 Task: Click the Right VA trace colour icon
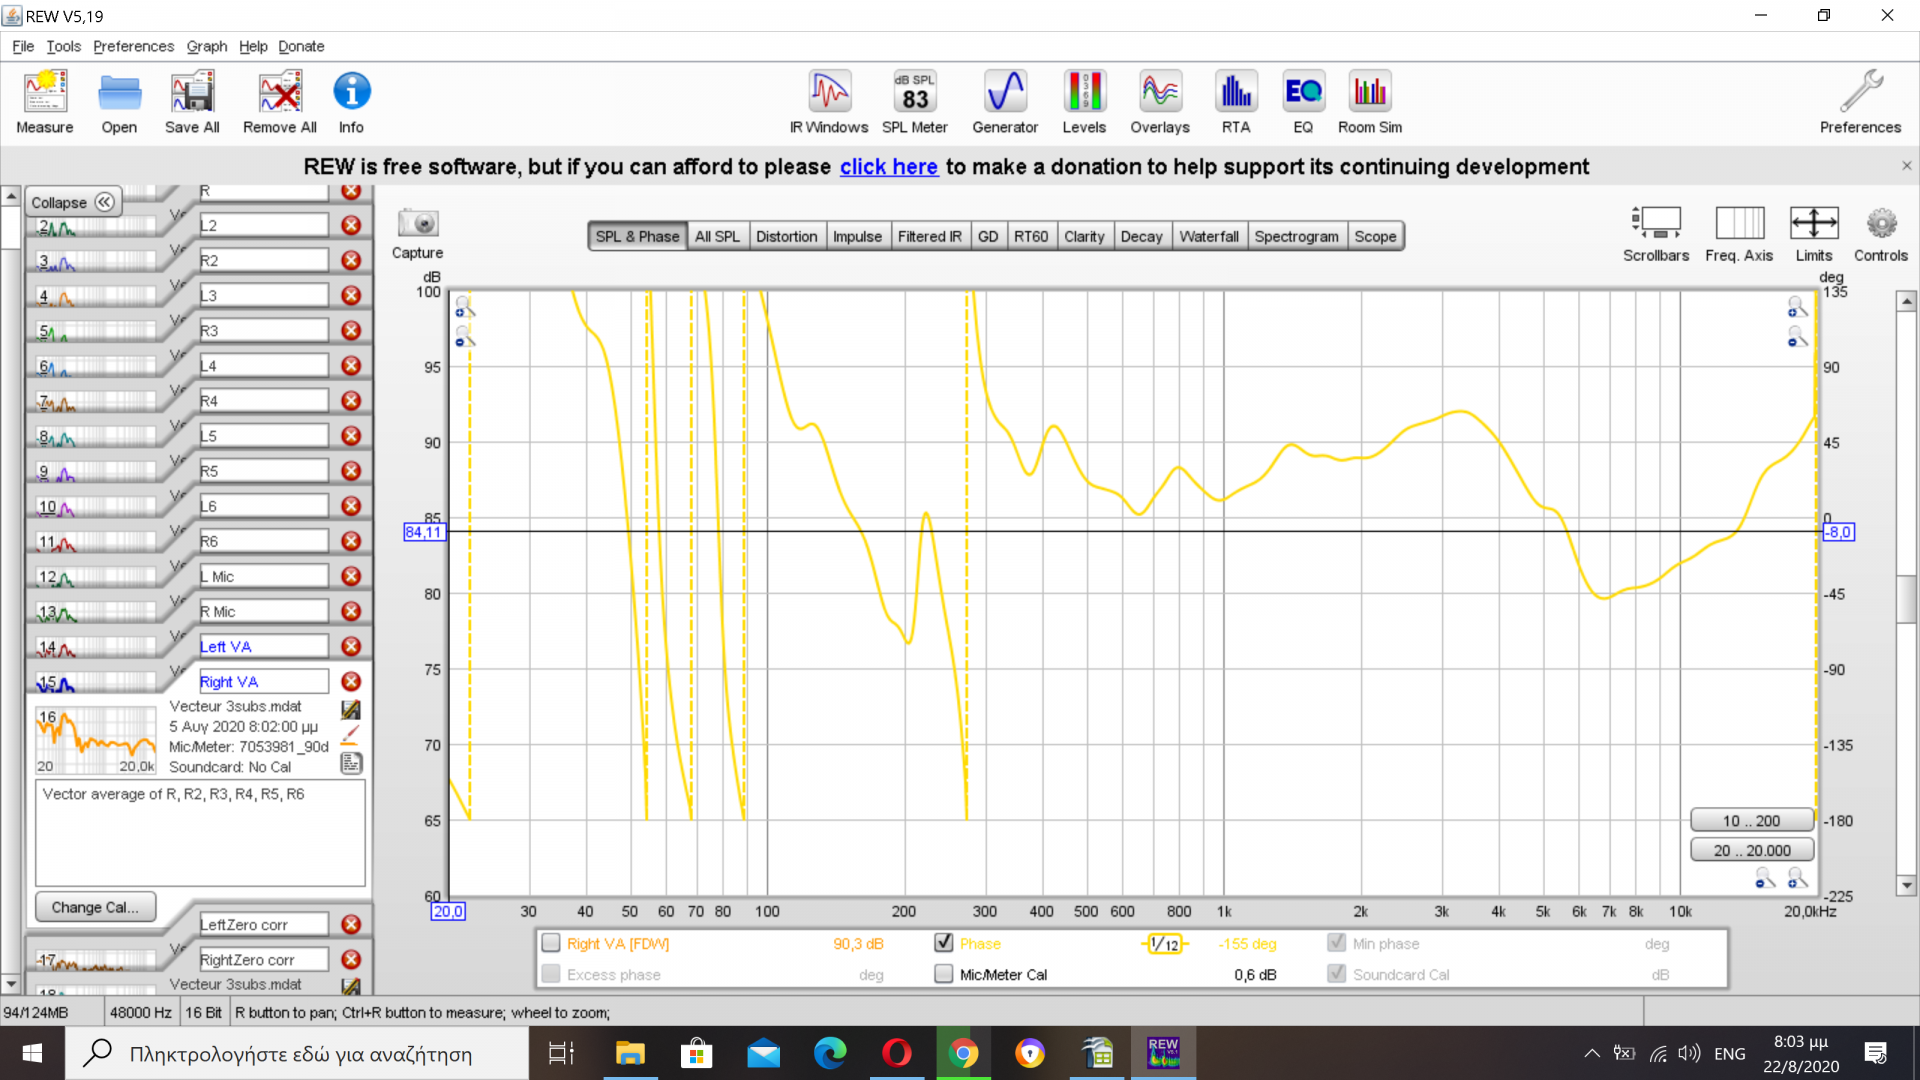[350, 735]
